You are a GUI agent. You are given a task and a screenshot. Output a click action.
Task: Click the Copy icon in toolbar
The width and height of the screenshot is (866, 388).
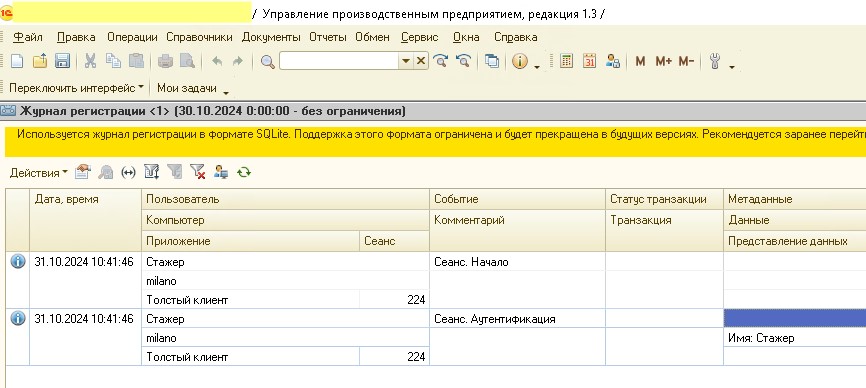tap(113, 61)
